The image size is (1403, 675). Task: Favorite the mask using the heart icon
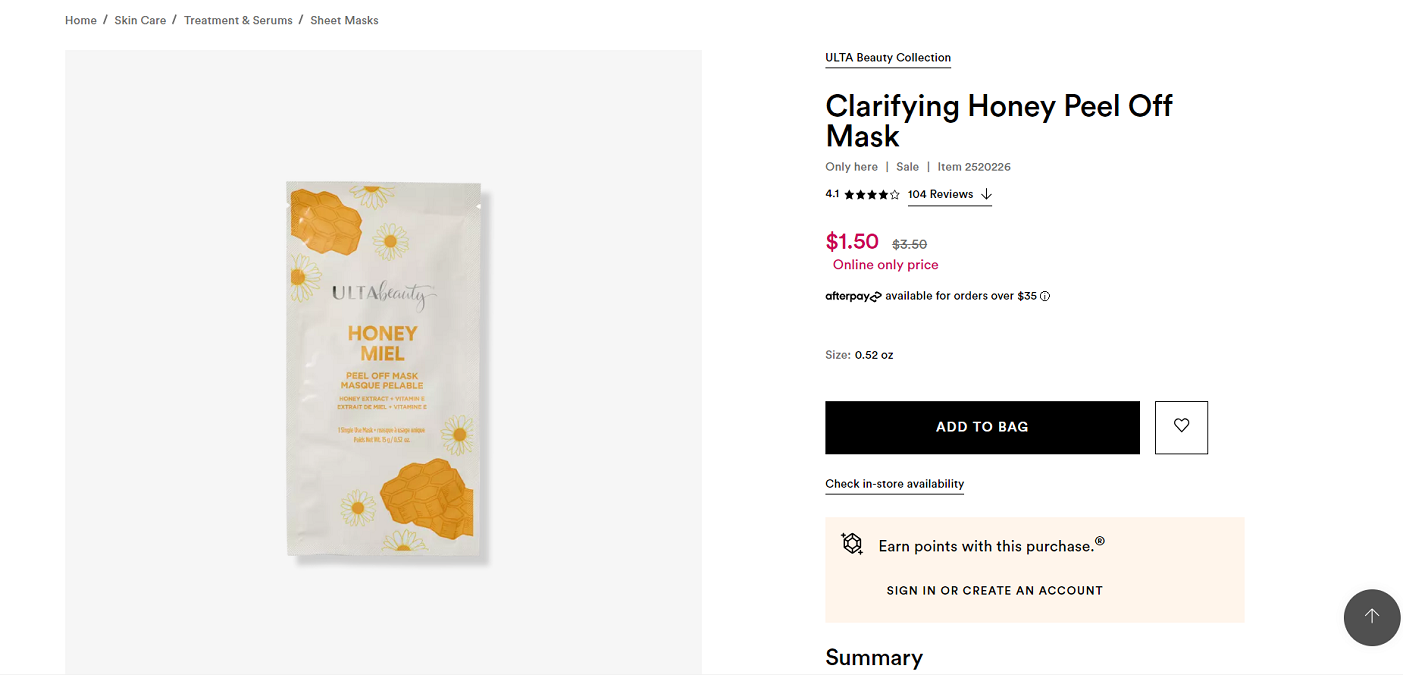1181,427
